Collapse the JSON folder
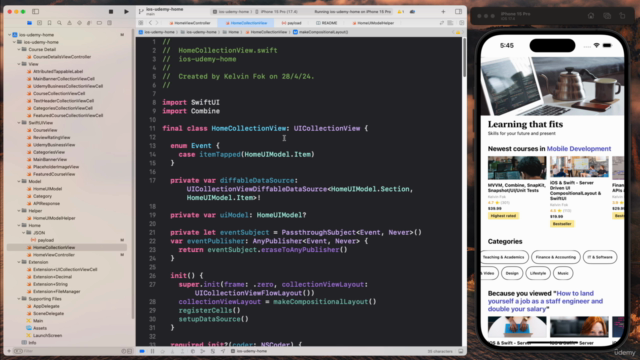 pos(24,233)
